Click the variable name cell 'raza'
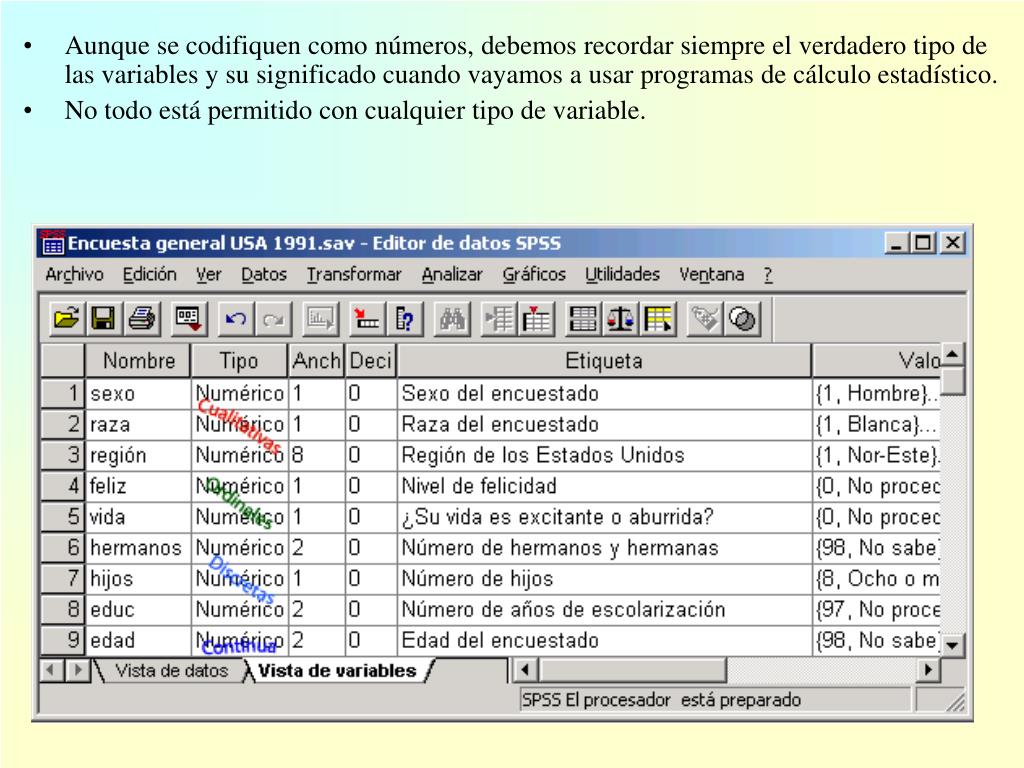The image size is (1024, 768). click(x=138, y=424)
